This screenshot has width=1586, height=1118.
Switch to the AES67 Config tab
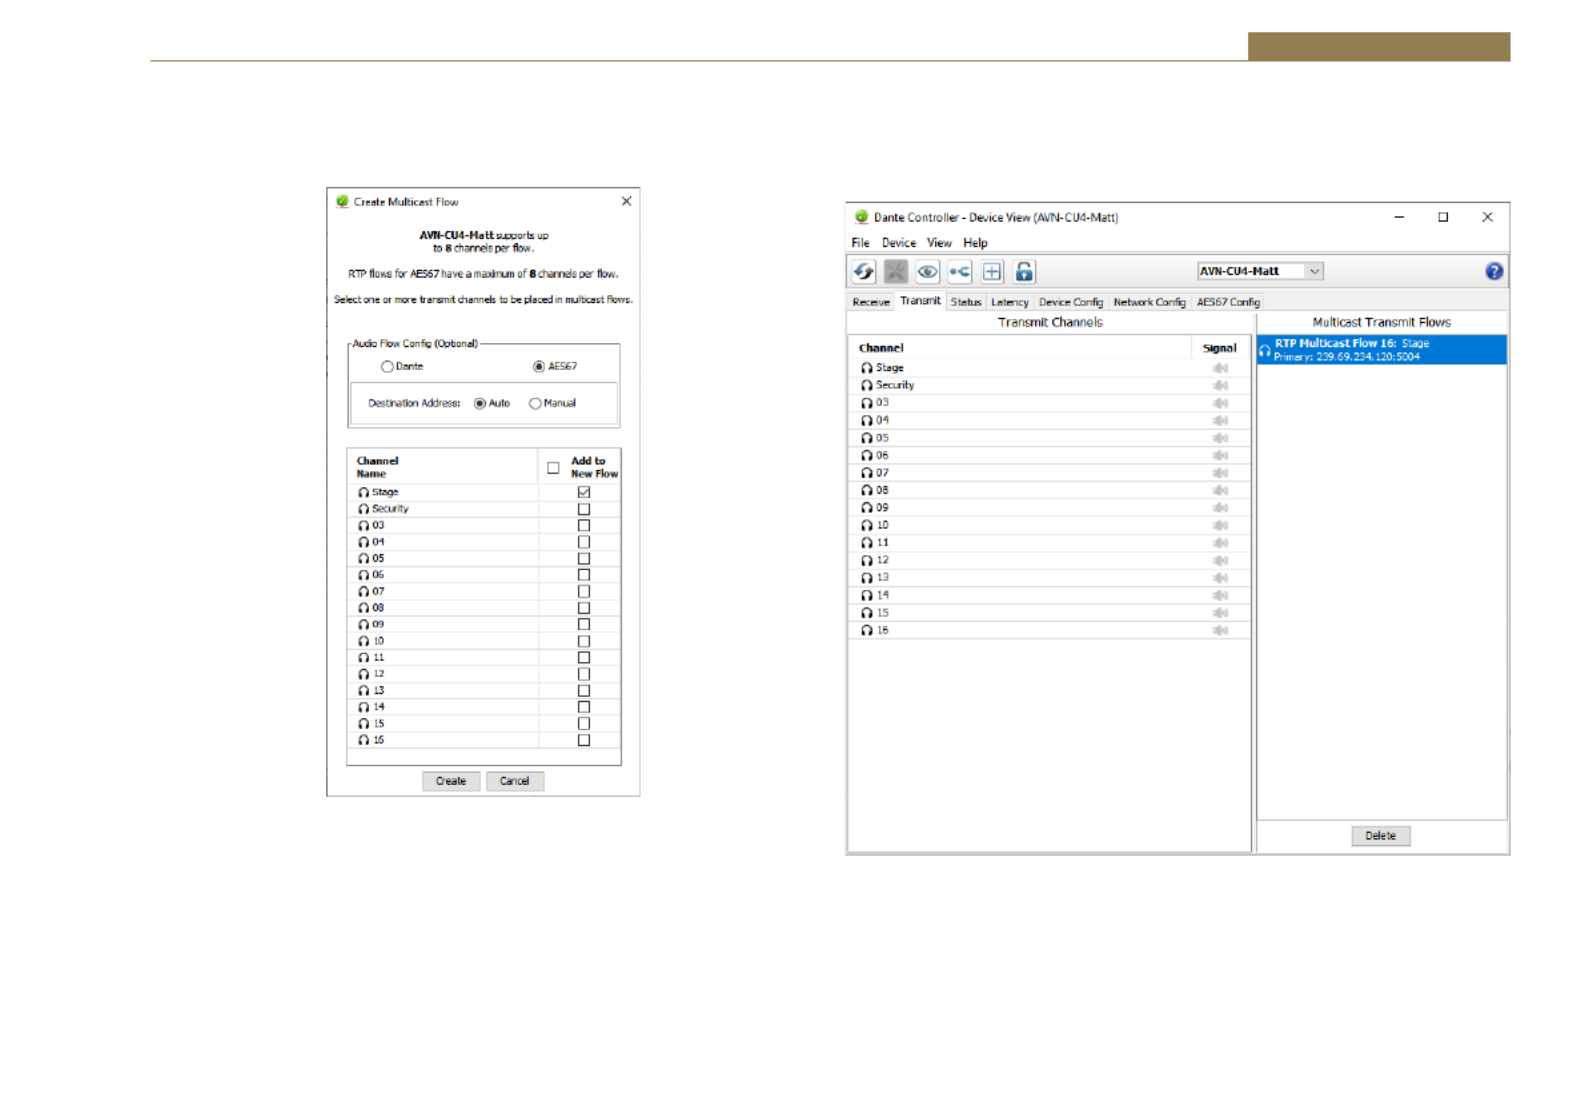click(x=1228, y=302)
